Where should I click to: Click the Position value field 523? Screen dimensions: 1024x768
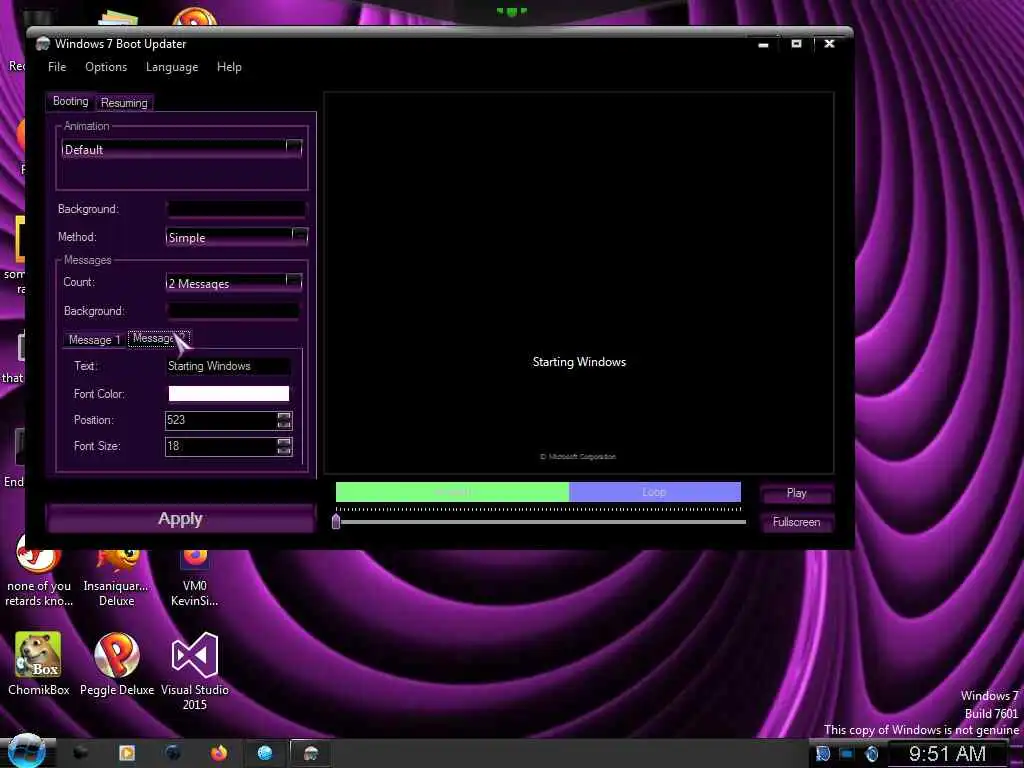coord(221,420)
